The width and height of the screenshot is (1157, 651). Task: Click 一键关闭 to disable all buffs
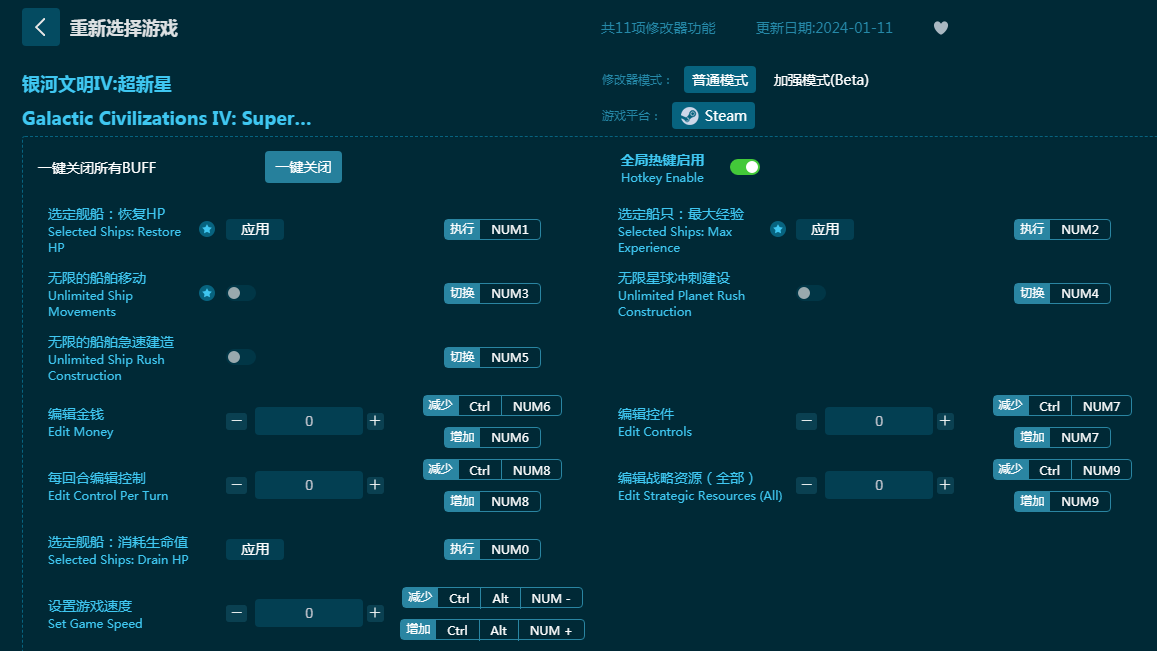pyautogui.click(x=303, y=167)
